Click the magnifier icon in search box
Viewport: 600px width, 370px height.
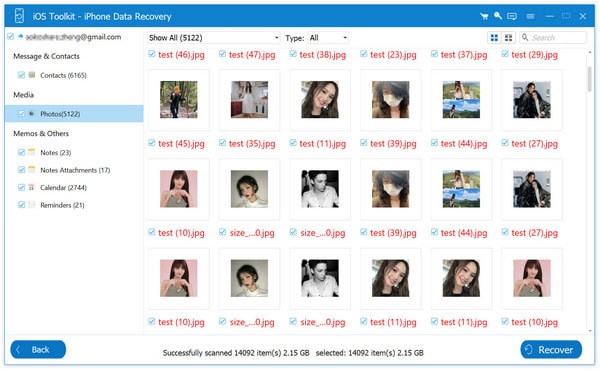click(x=525, y=37)
